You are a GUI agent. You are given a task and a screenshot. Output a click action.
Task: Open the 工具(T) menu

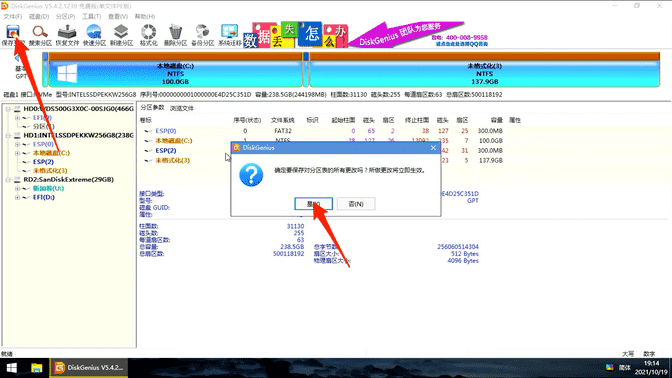[91, 16]
